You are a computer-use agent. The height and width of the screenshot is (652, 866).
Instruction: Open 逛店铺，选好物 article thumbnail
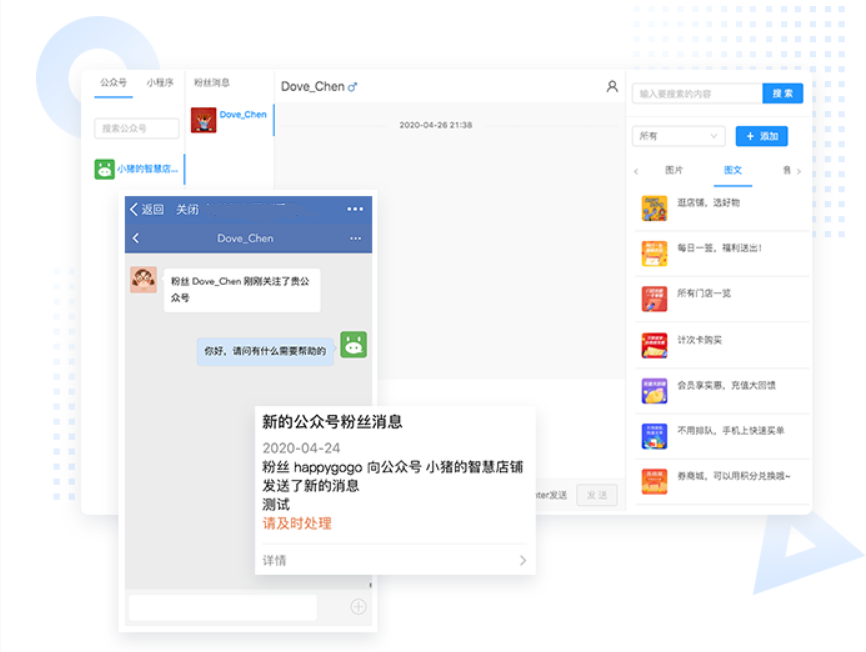654,208
